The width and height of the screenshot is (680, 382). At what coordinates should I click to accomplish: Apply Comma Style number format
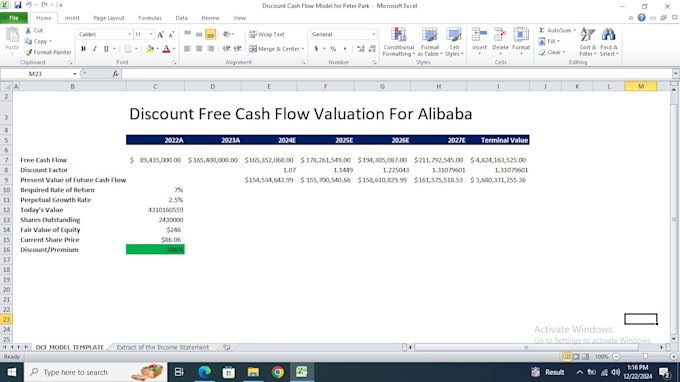(x=345, y=49)
